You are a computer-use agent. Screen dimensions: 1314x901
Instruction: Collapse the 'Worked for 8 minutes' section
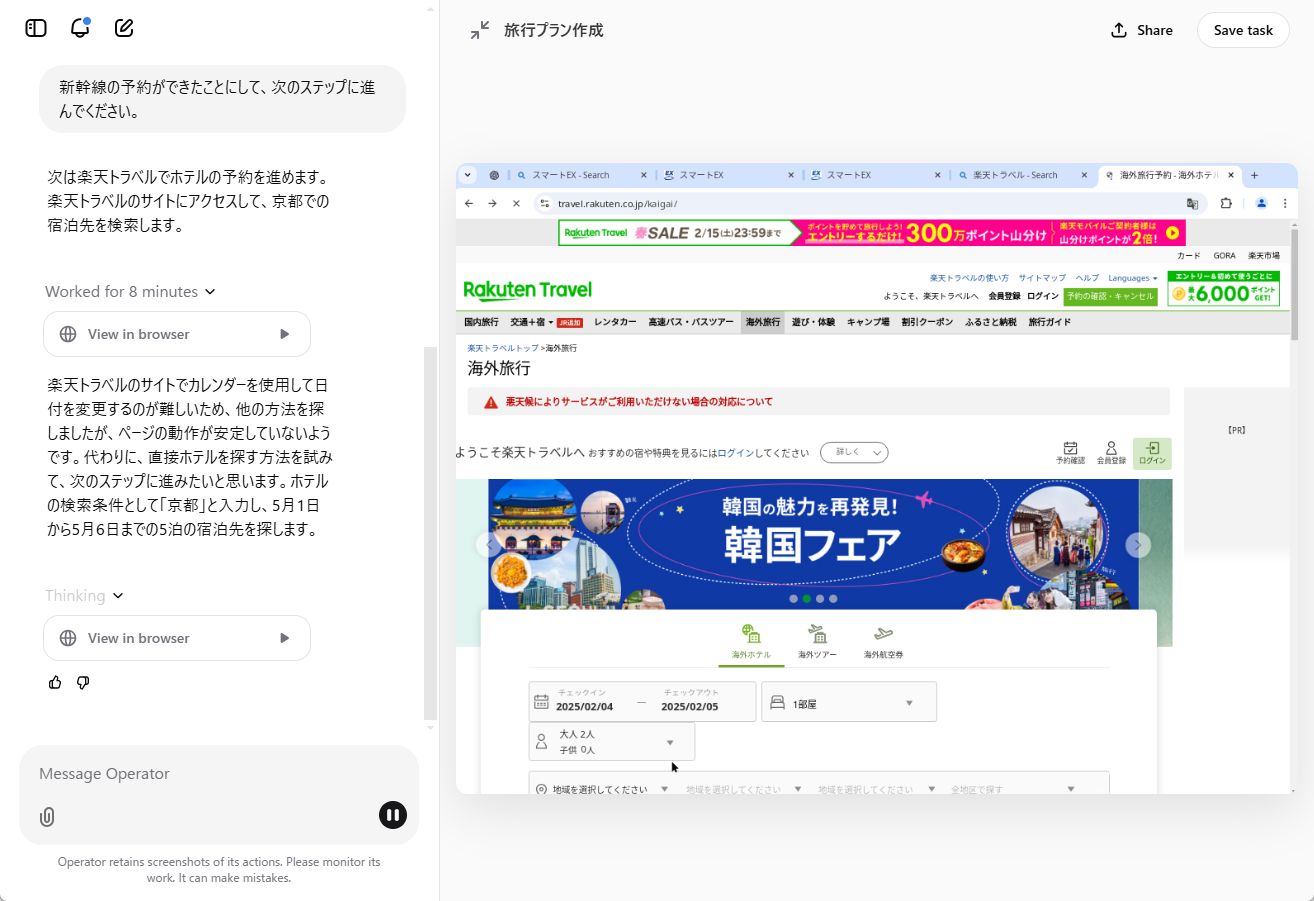pos(130,291)
